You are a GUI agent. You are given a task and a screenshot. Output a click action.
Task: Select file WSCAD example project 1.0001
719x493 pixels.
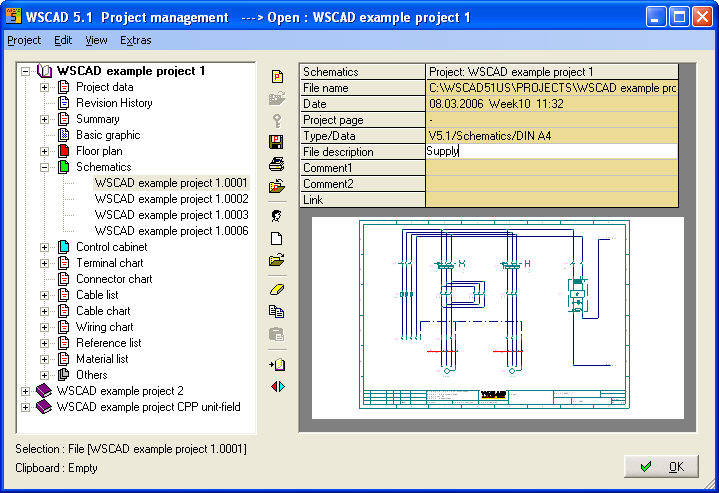tap(171, 183)
